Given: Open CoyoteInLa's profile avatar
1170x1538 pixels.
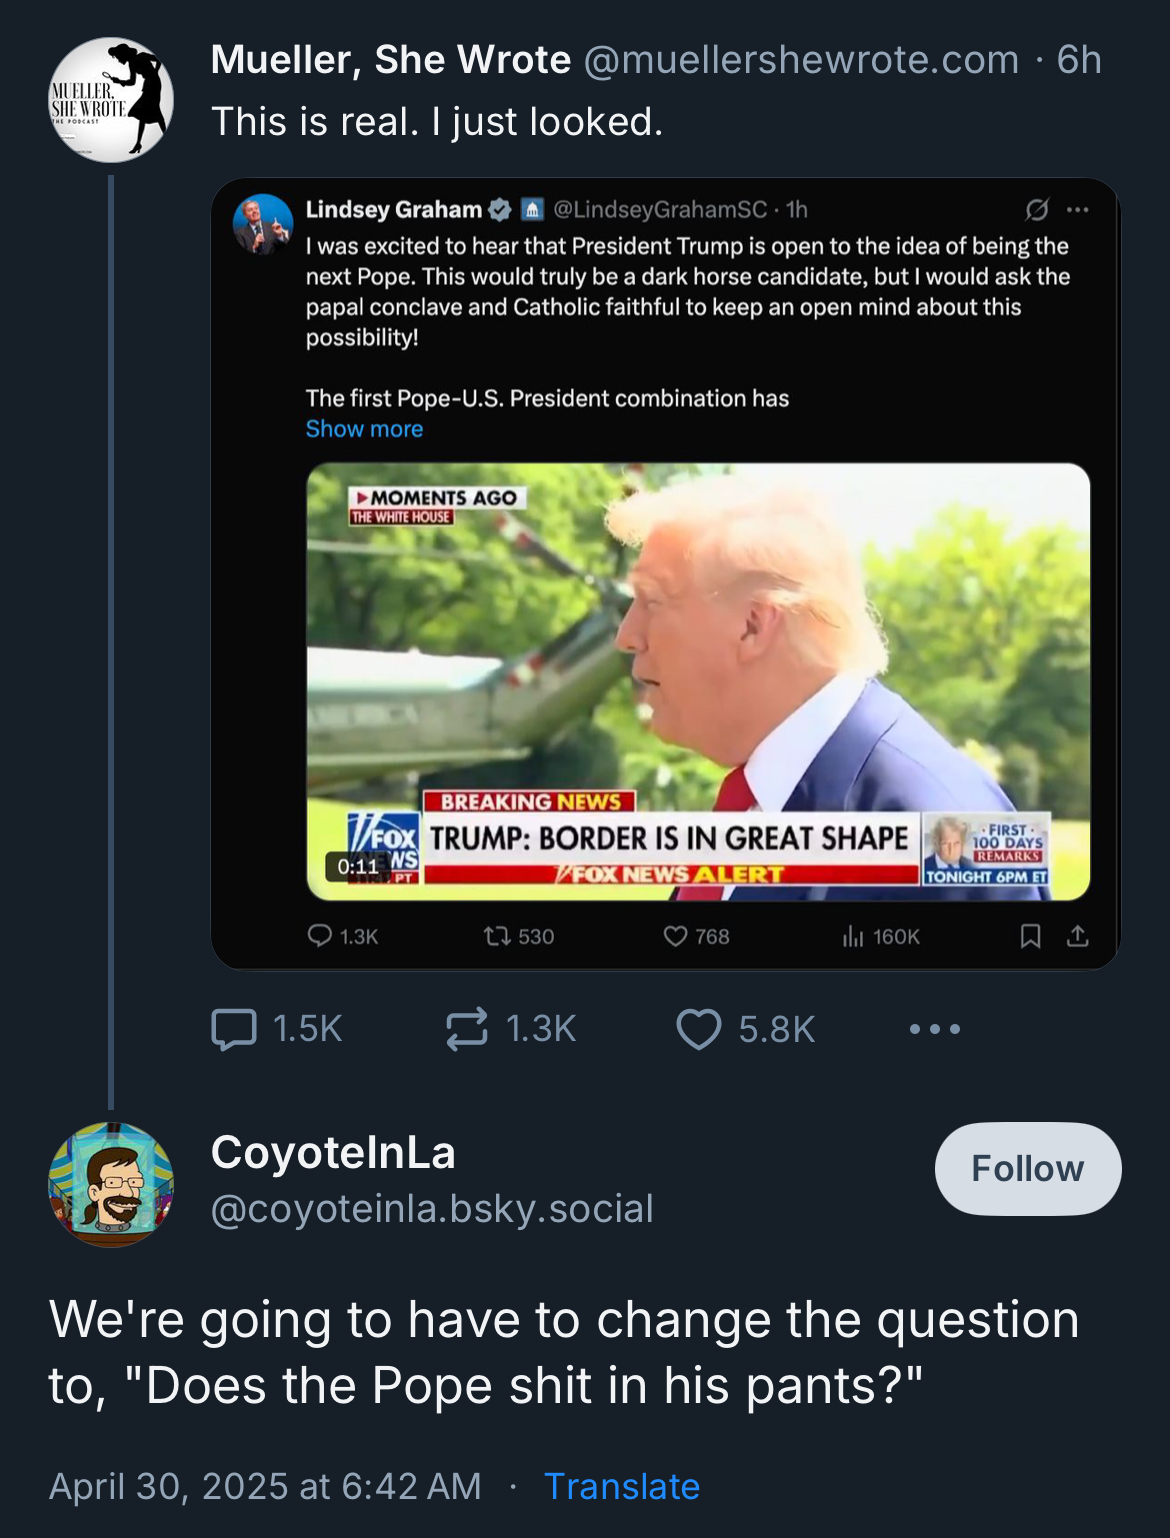Looking at the screenshot, I should [111, 1184].
